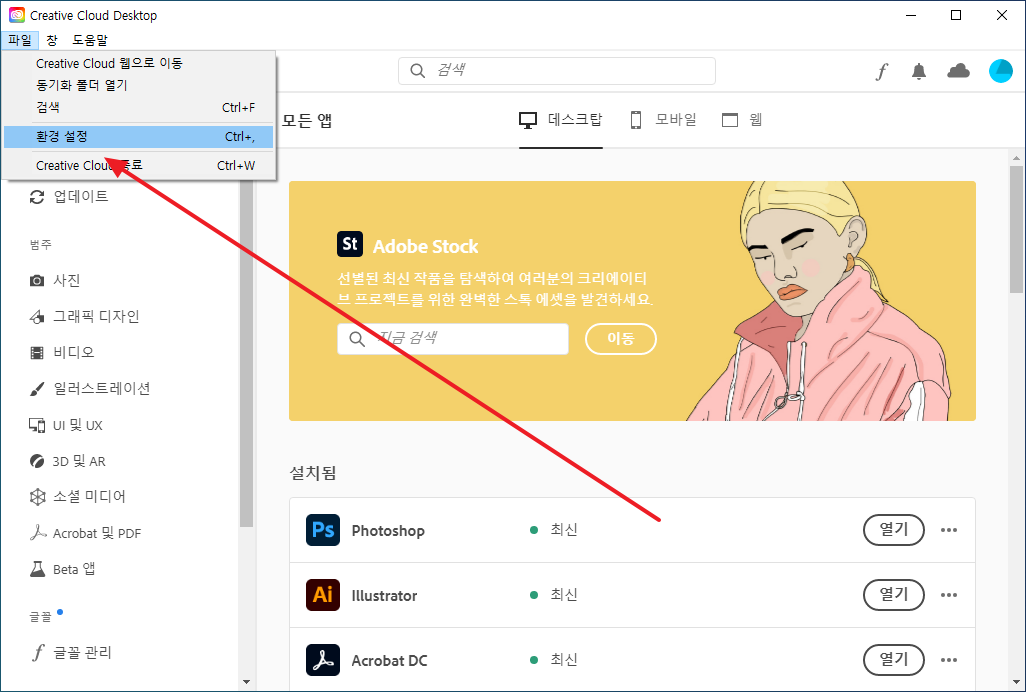Choose Creative Cloud 웹으로 이동
This screenshot has height=692, width=1026.
(x=138, y=63)
